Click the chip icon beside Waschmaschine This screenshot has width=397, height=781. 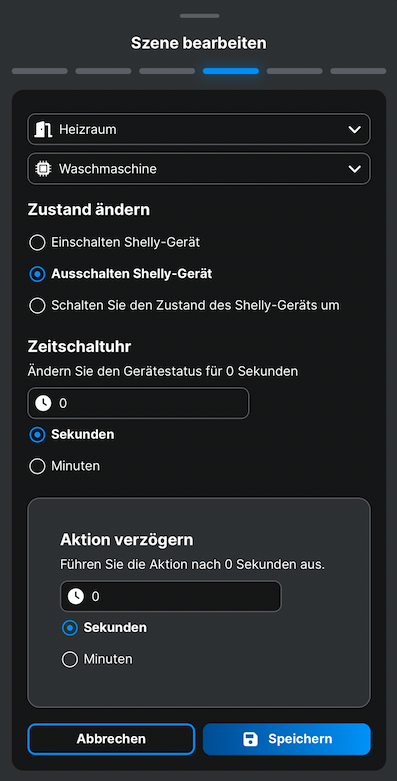point(43,169)
